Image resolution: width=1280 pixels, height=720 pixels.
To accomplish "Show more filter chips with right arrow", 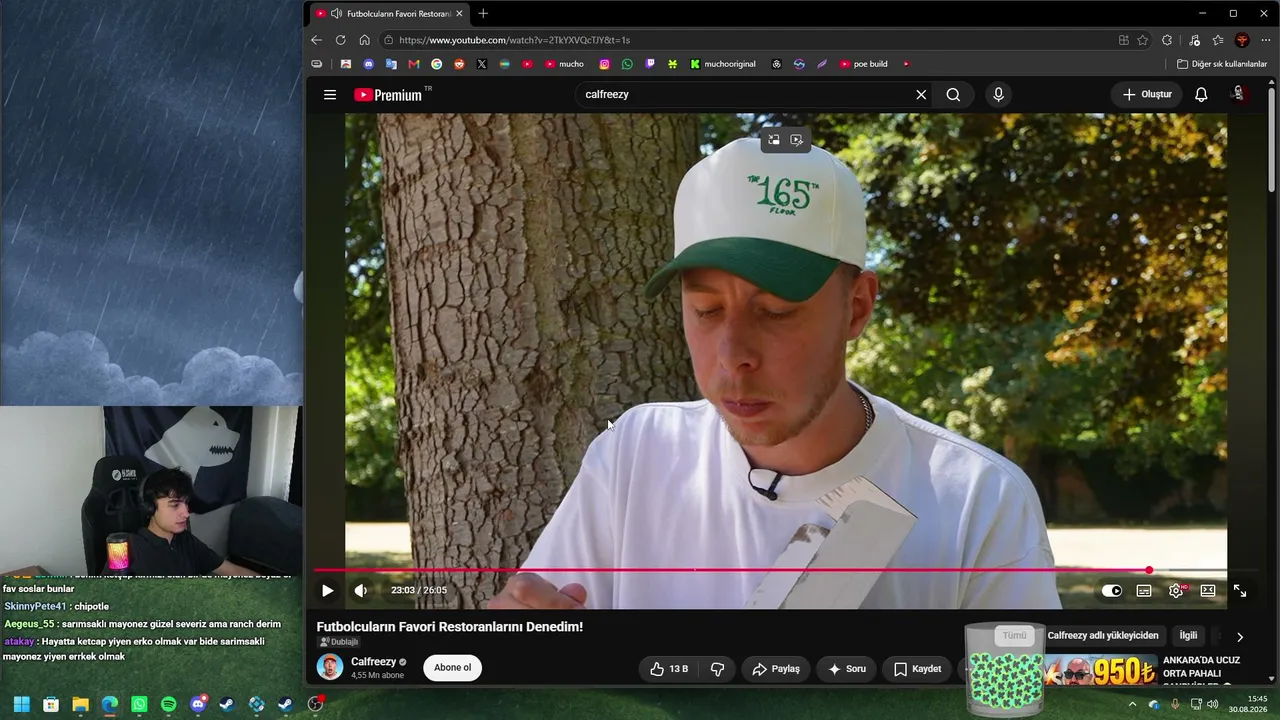I will (x=1240, y=637).
